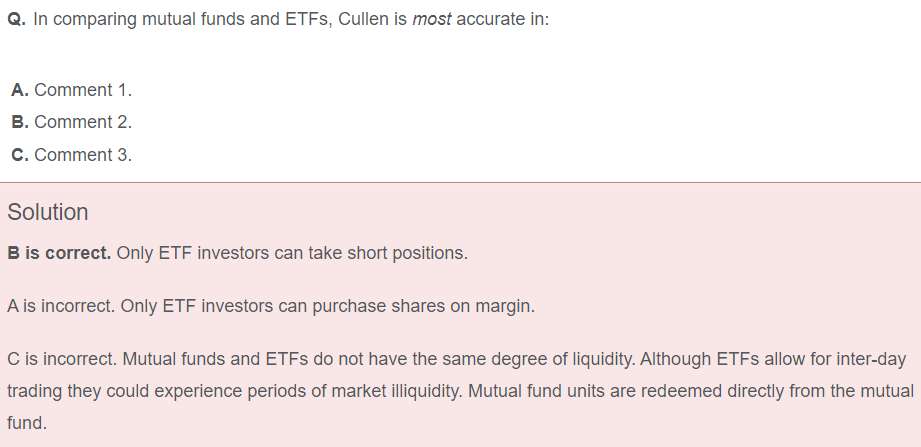Click the bold letter A. label
The width and height of the screenshot is (921, 447).
tap(20, 90)
